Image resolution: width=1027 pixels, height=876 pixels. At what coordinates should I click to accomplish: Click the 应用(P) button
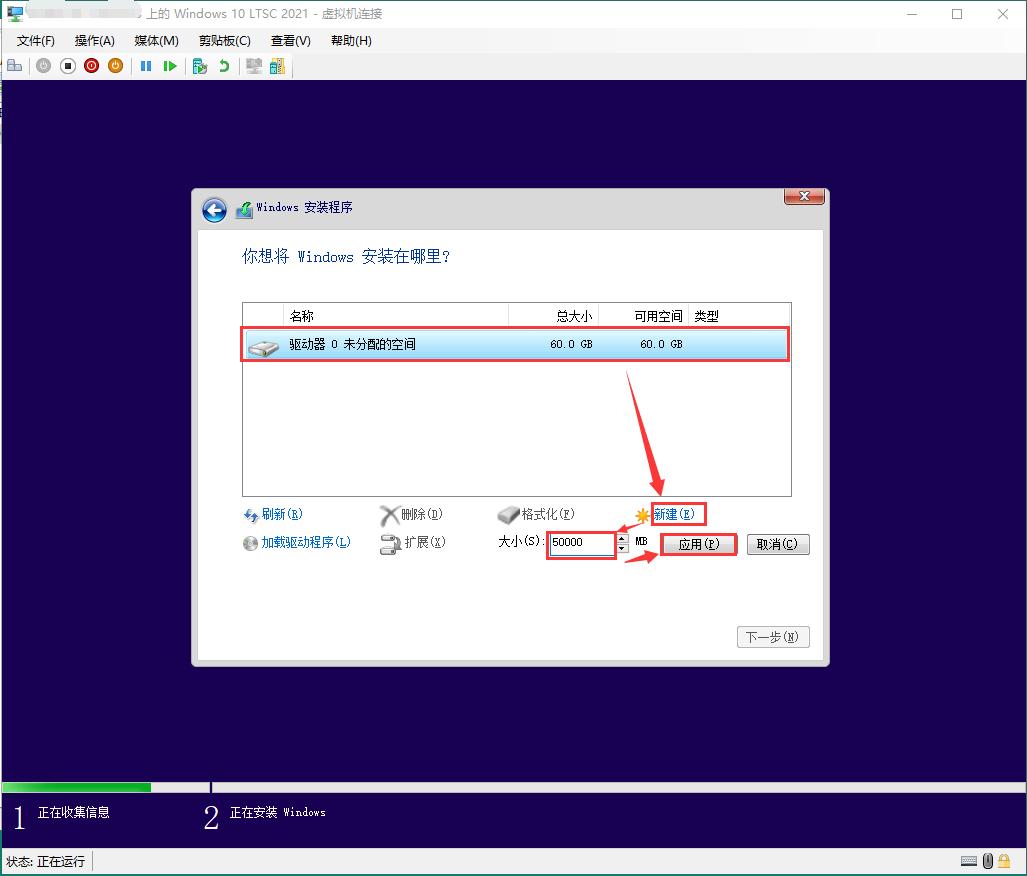point(699,544)
